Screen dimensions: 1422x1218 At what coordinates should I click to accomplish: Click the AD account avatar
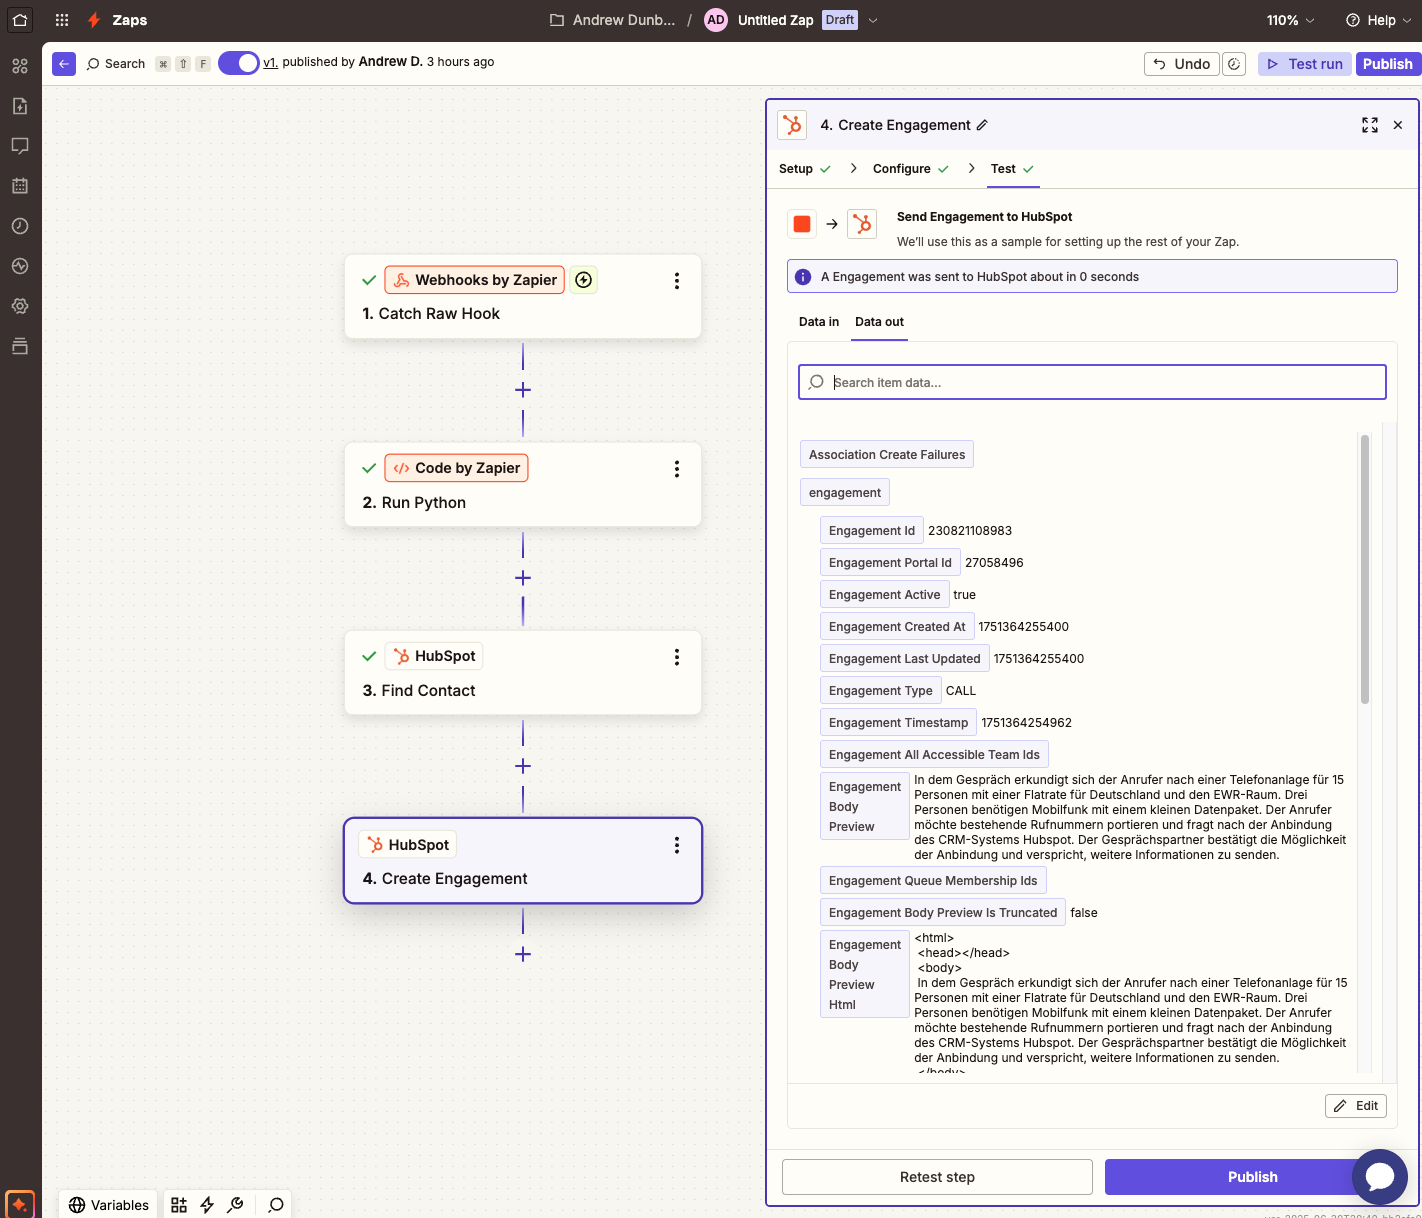click(716, 20)
